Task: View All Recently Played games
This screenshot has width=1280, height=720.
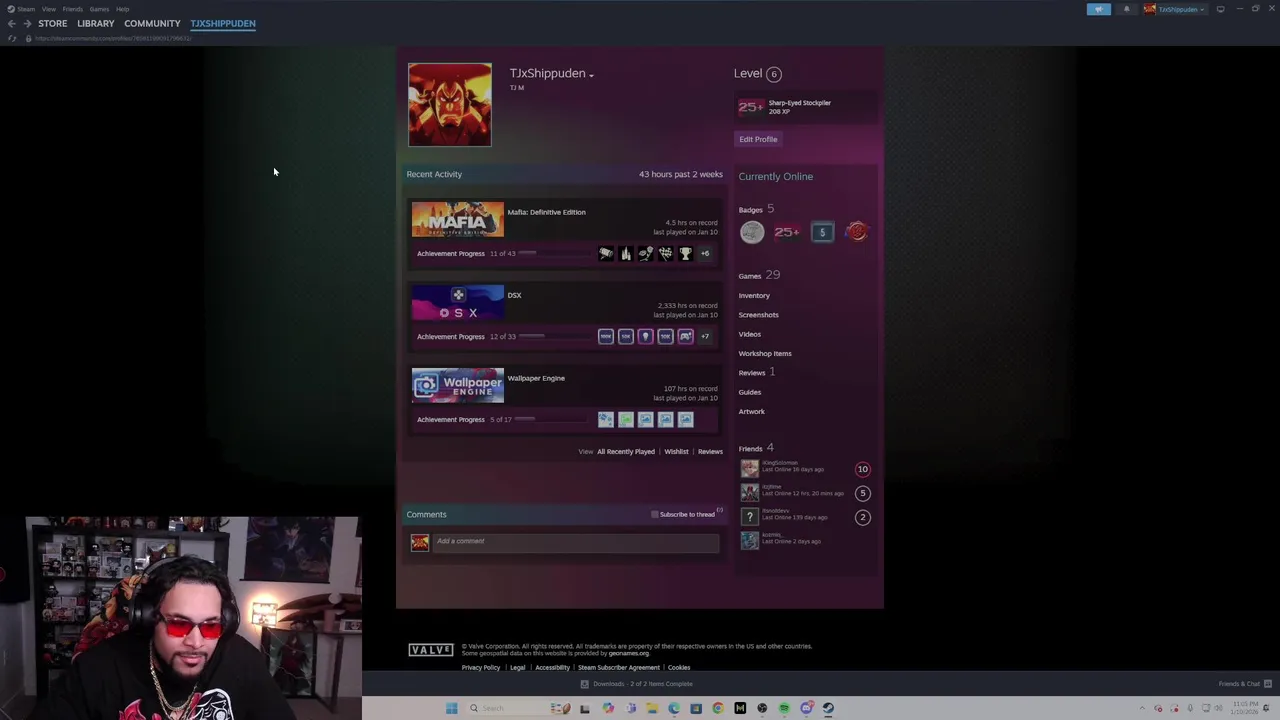Action: click(626, 452)
